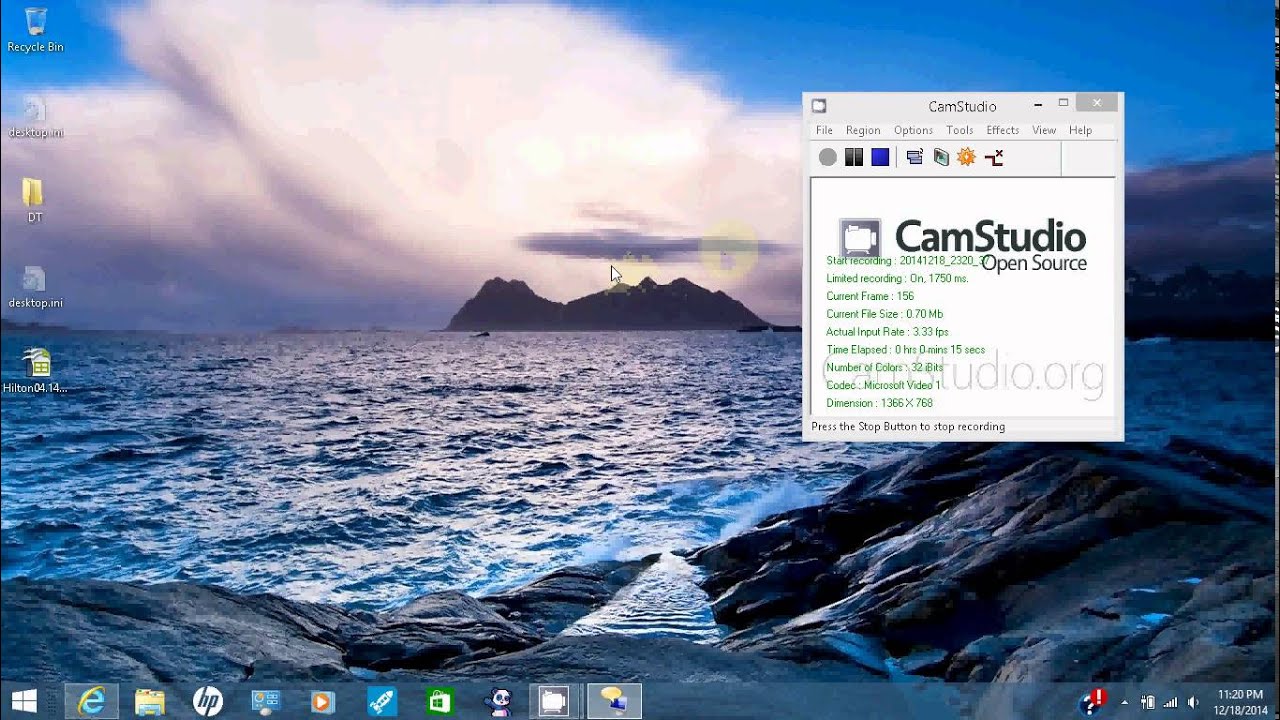This screenshot has width=1280, height=720.
Task: Select the Recycle Bin desktop icon
Action: pyautogui.click(x=35, y=30)
